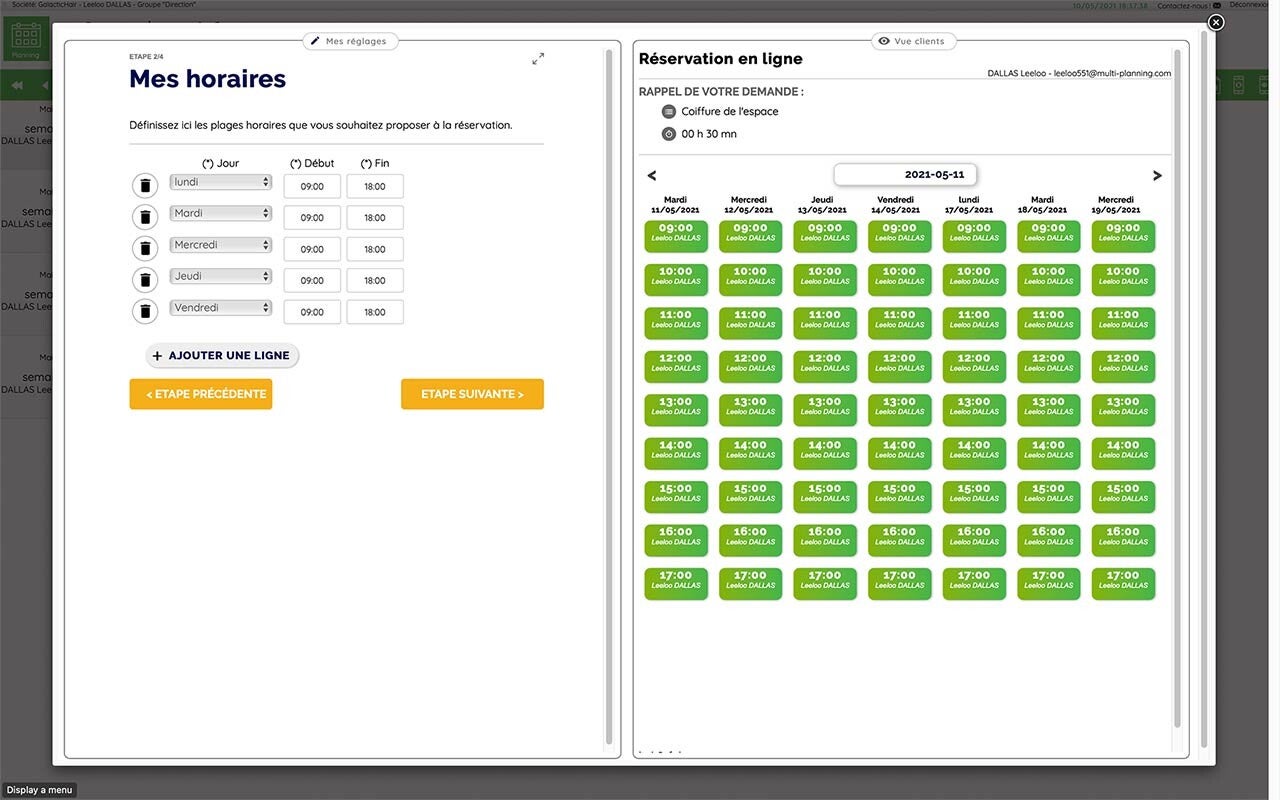This screenshot has height=800, width=1280.
Task: Go to previous week in calendar
Action: (652, 176)
